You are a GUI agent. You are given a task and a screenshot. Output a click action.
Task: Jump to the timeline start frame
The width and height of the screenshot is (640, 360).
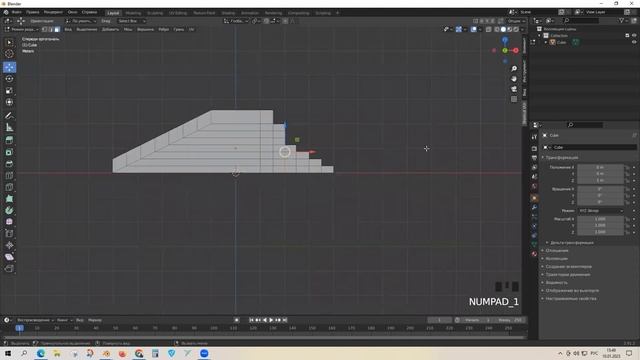click(x=251, y=320)
